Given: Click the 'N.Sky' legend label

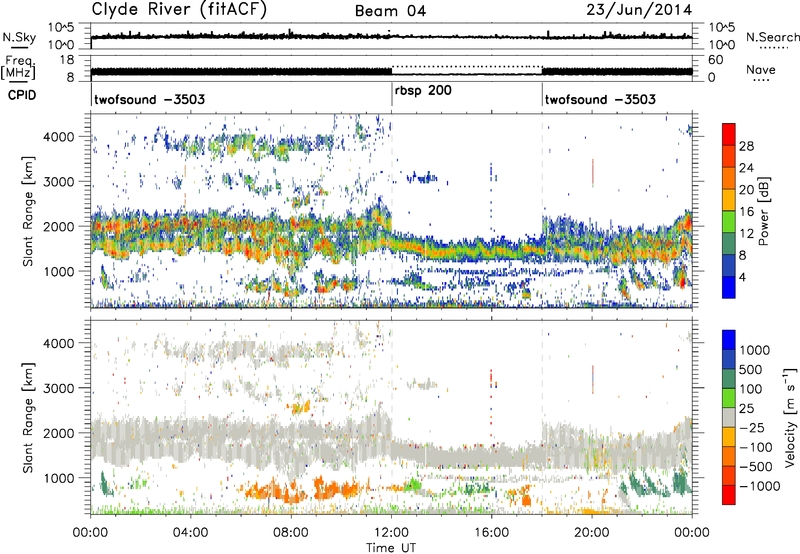Looking at the screenshot, I should [19, 37].
